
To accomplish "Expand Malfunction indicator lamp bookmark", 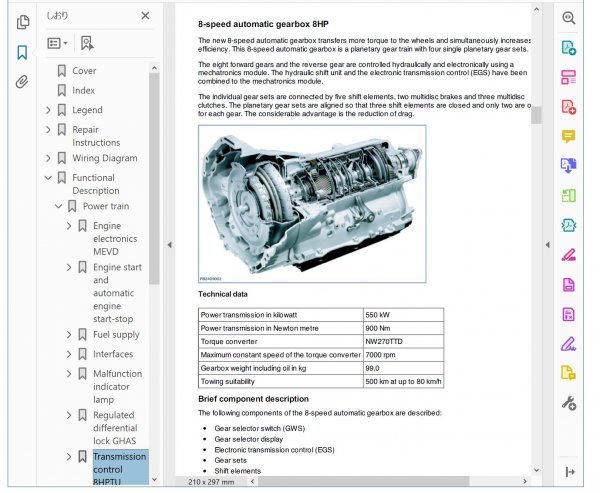I will click(x=69, y=374).
